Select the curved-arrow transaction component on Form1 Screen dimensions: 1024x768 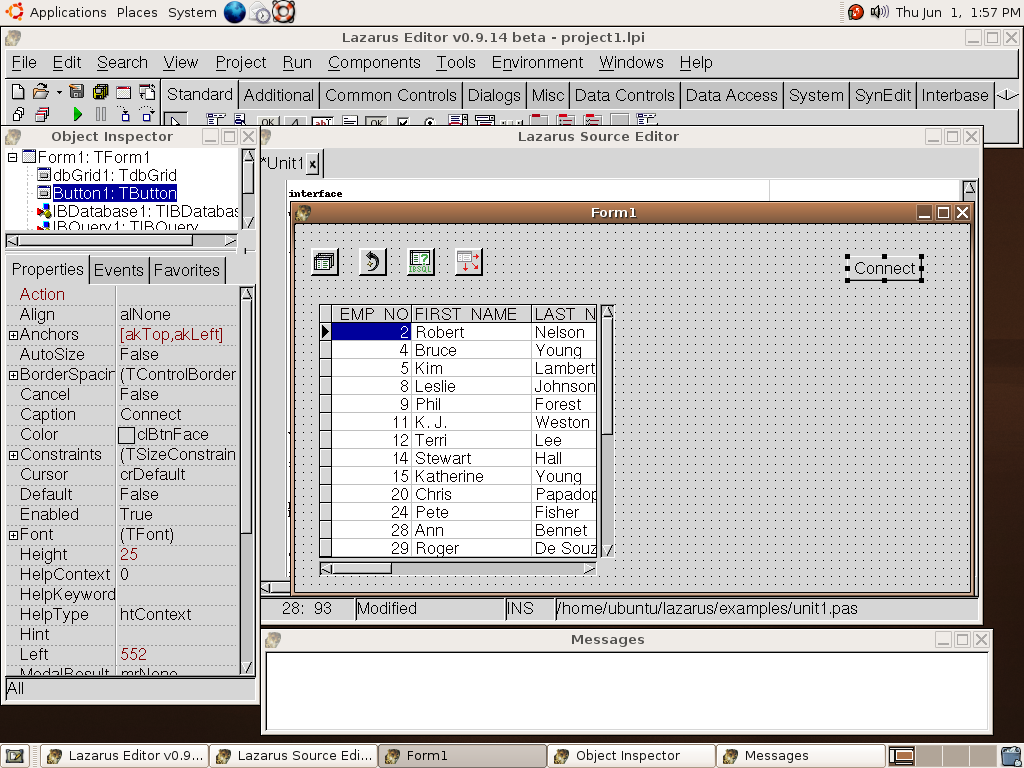[x=373, y=262]
